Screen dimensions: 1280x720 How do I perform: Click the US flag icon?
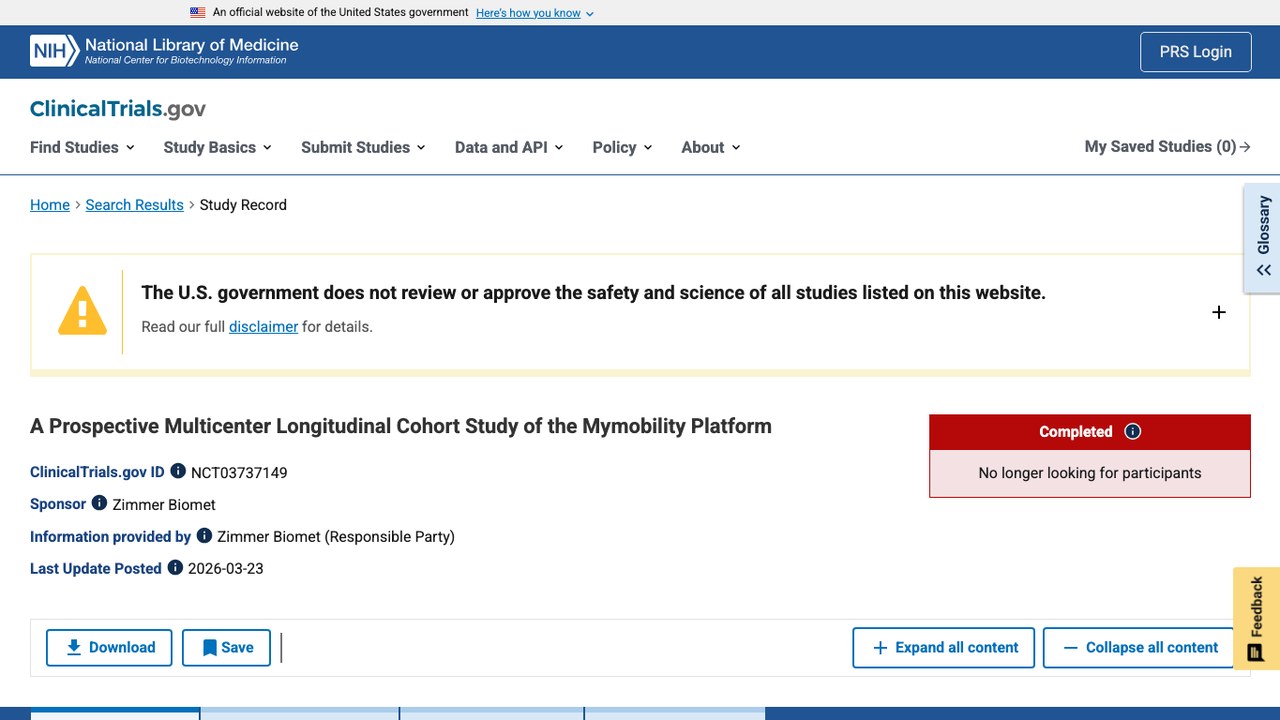[198, 13]
